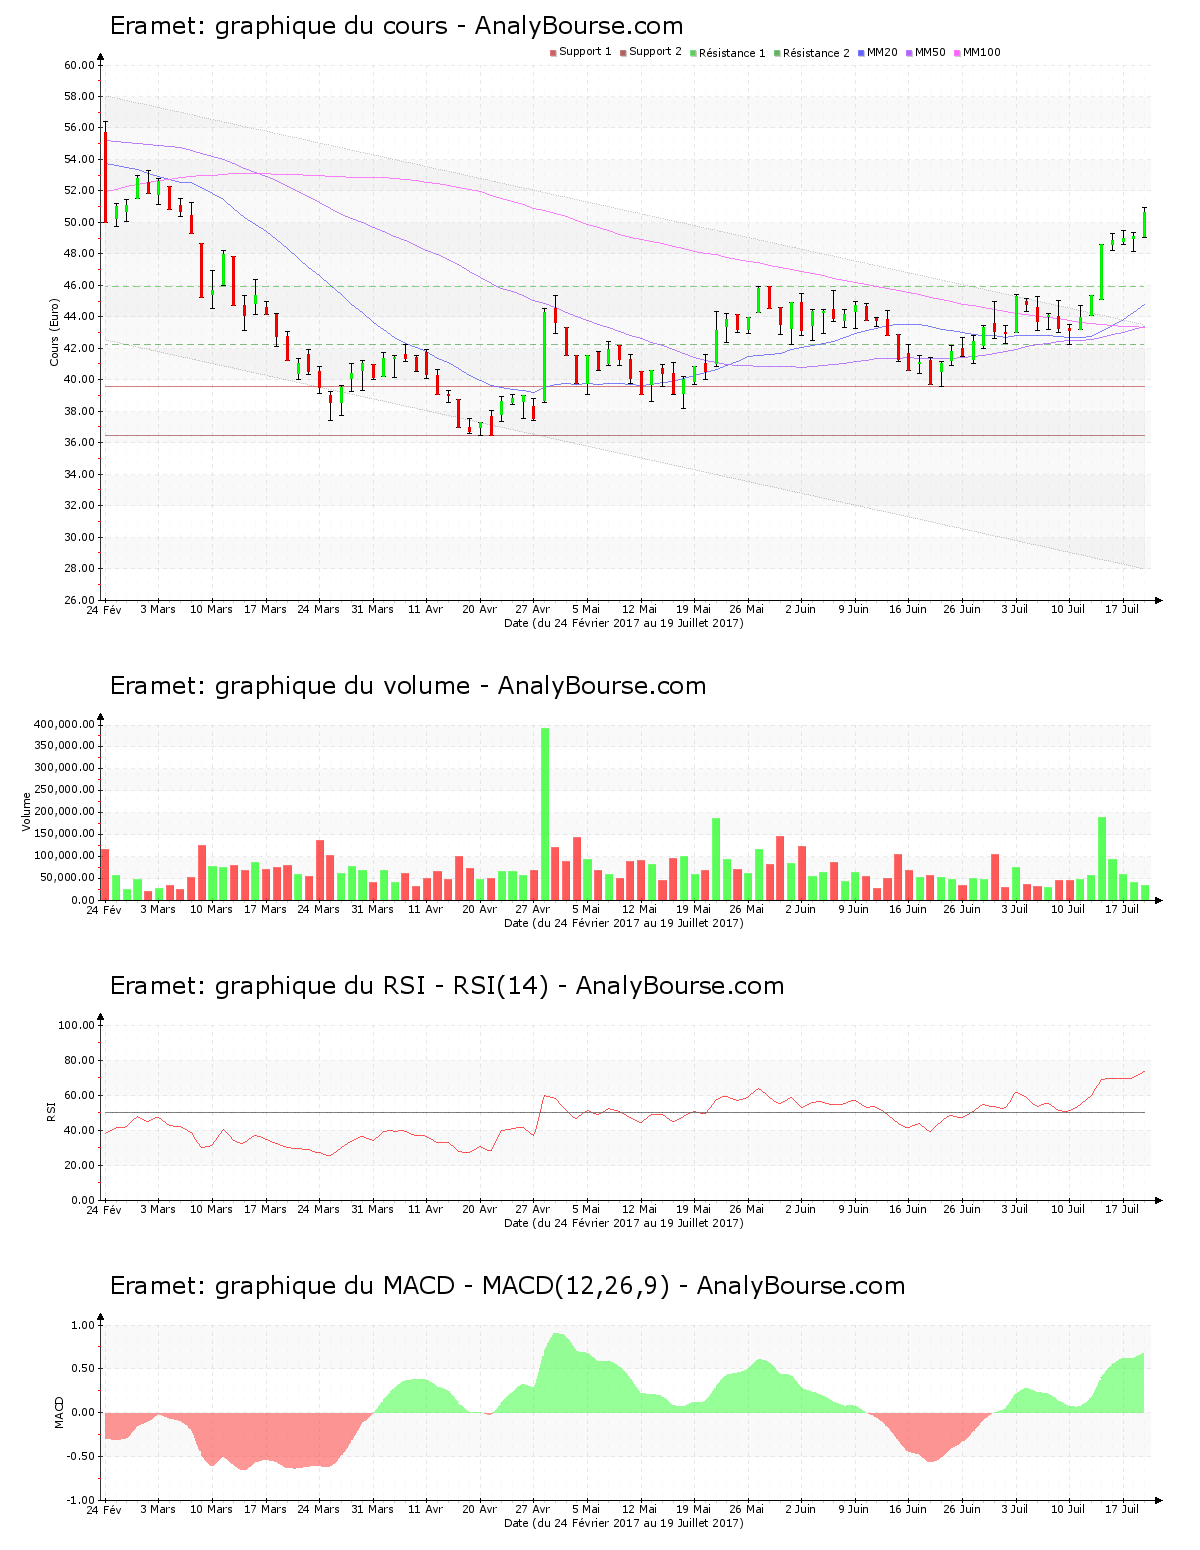Click the MM100 pink legend swatch

coord(957,53)
